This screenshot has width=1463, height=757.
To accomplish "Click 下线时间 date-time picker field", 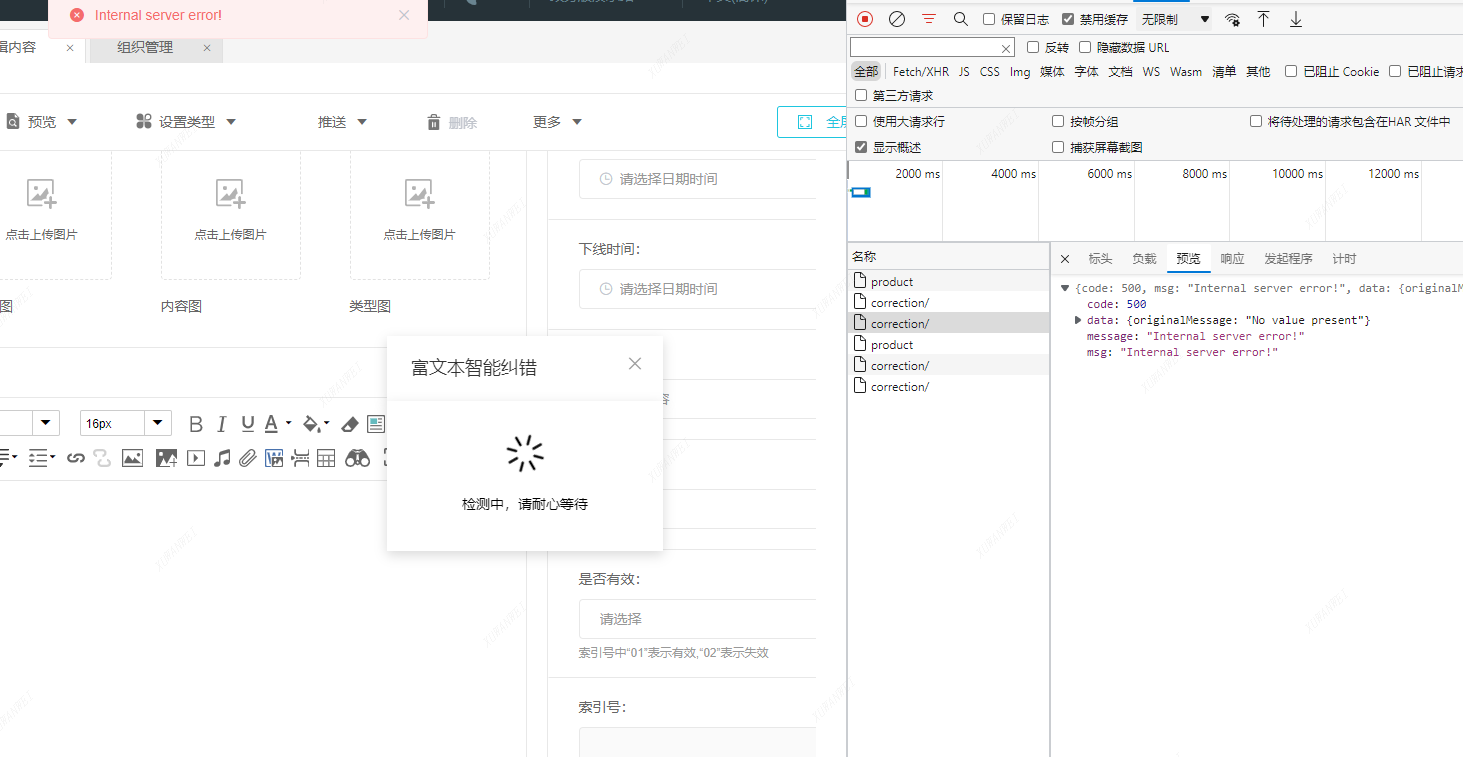I will coord(698,289).
